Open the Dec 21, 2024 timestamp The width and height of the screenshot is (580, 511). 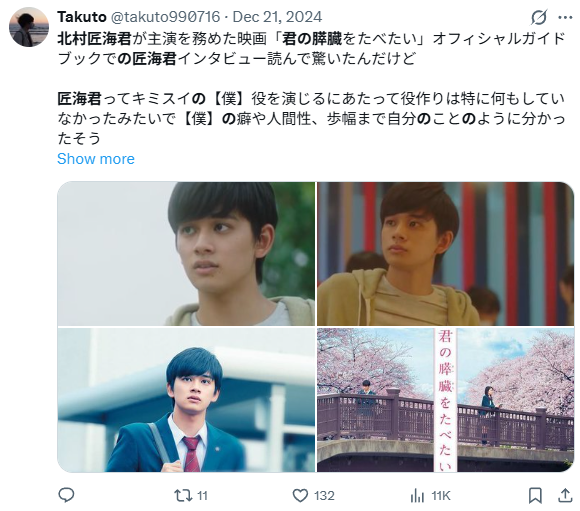coord(277,17)
